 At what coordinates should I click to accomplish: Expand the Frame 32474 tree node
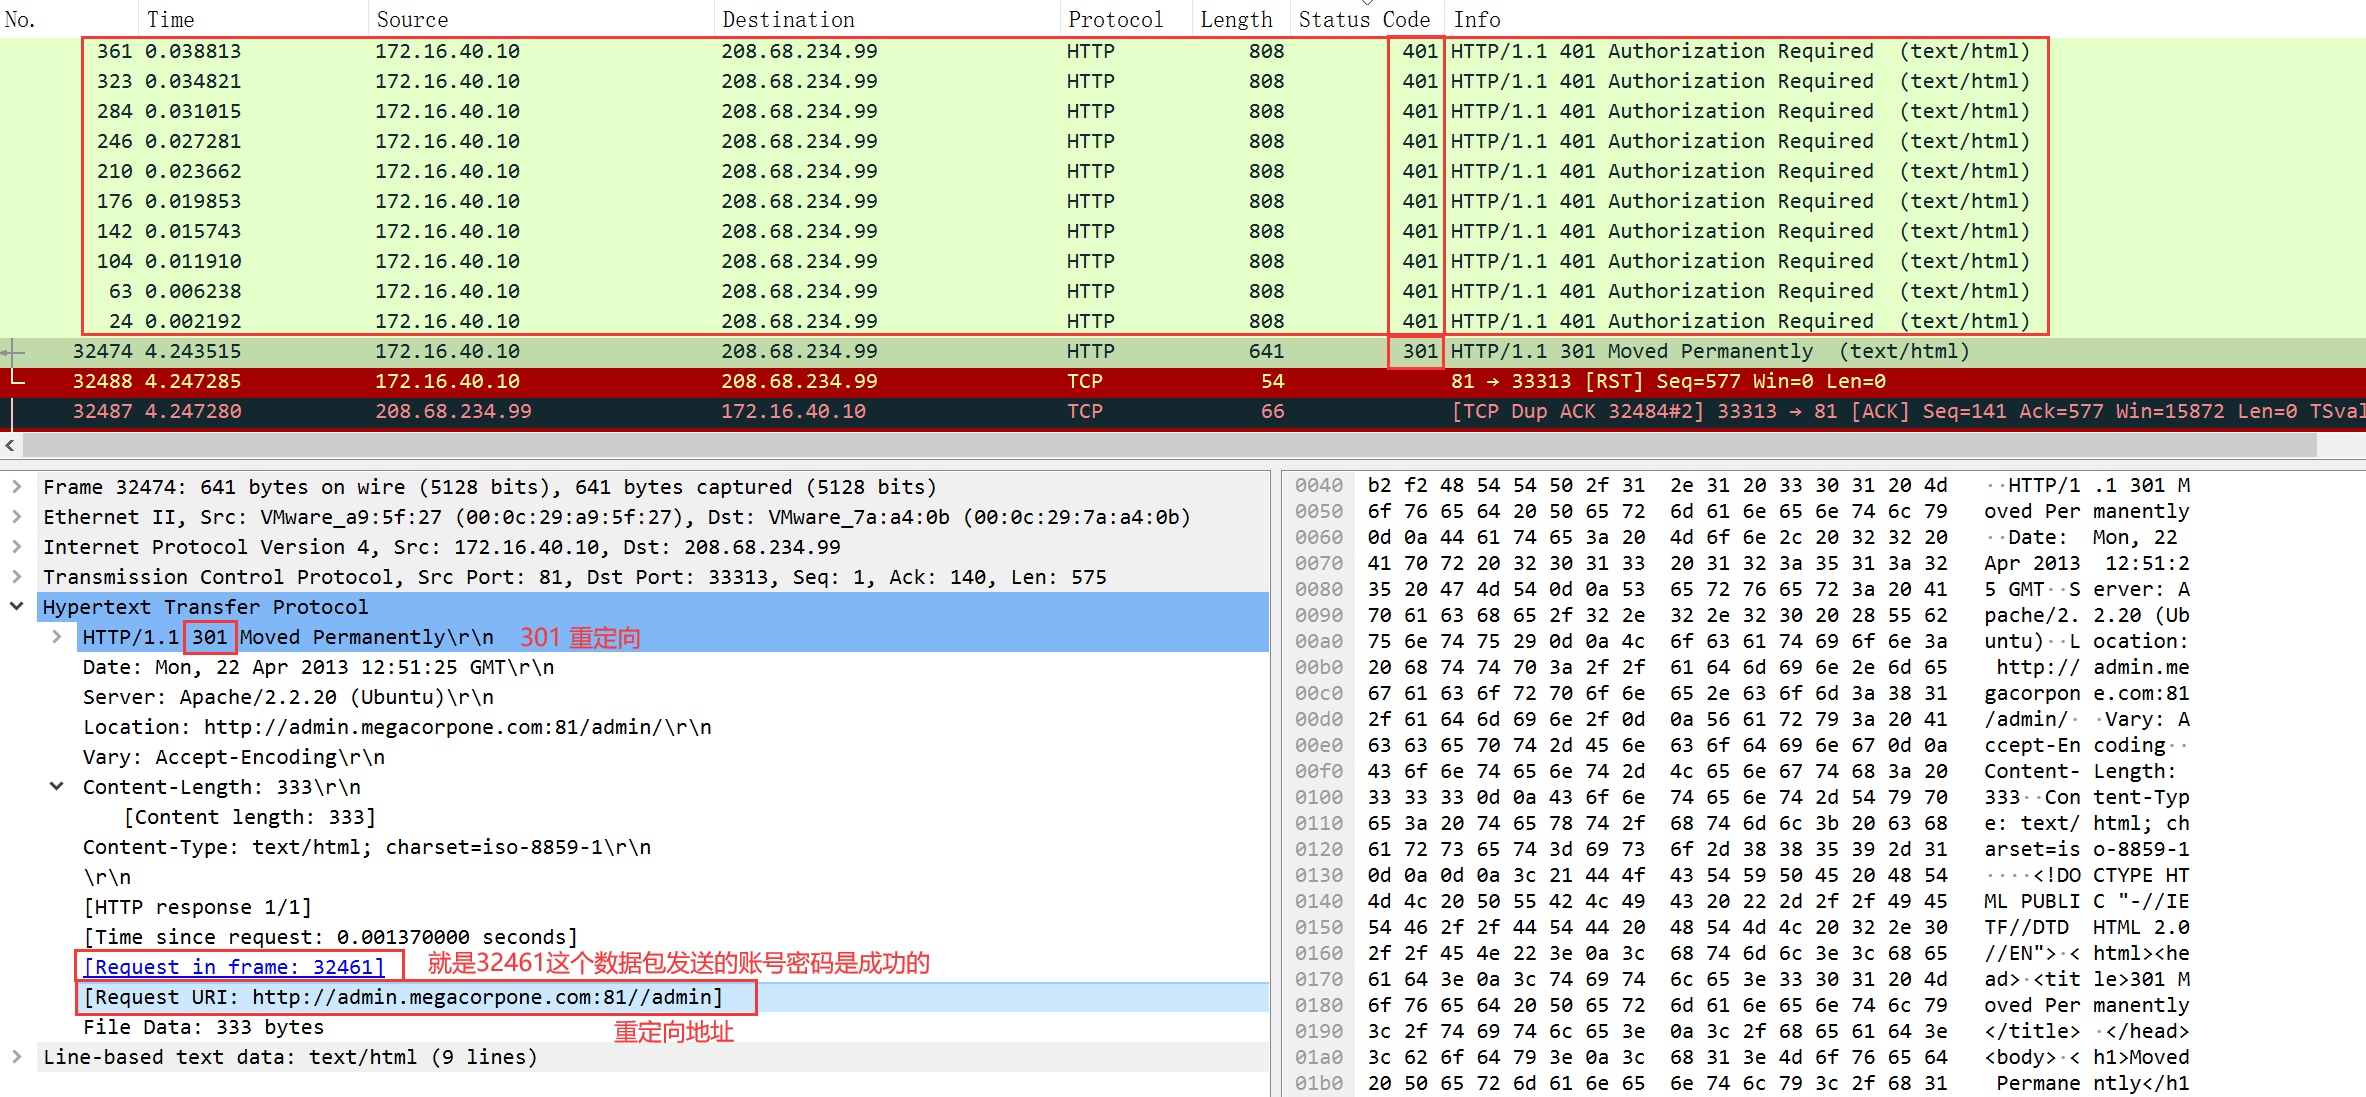(17, 487)
